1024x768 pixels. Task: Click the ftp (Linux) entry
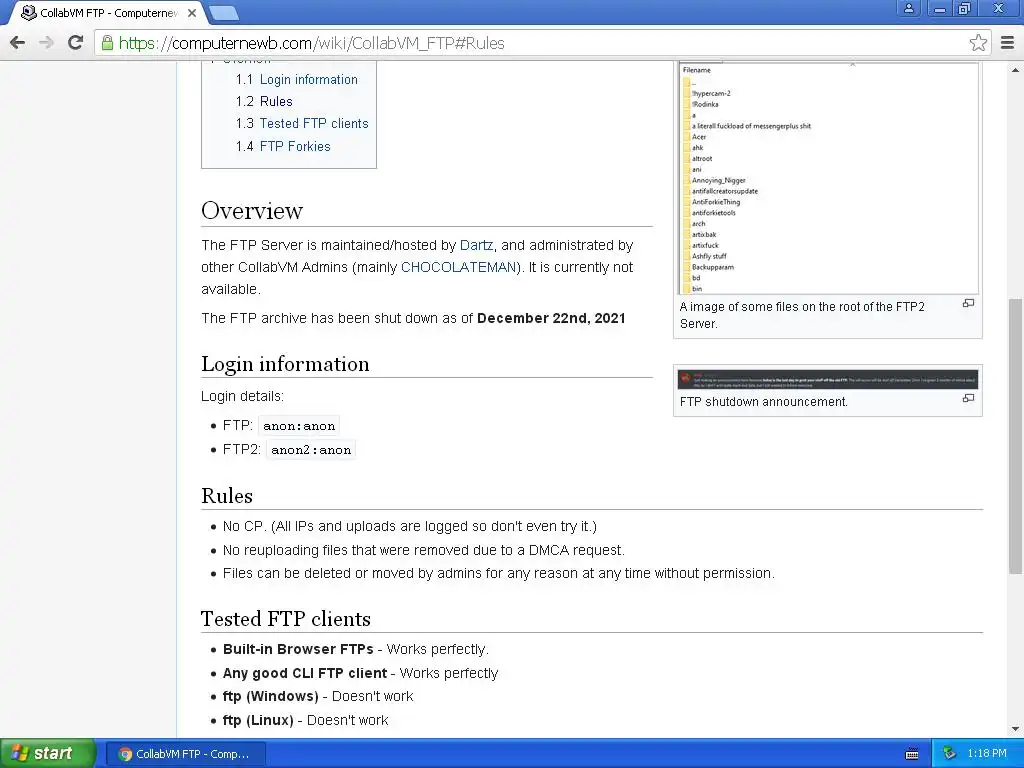tap(305, 720)
